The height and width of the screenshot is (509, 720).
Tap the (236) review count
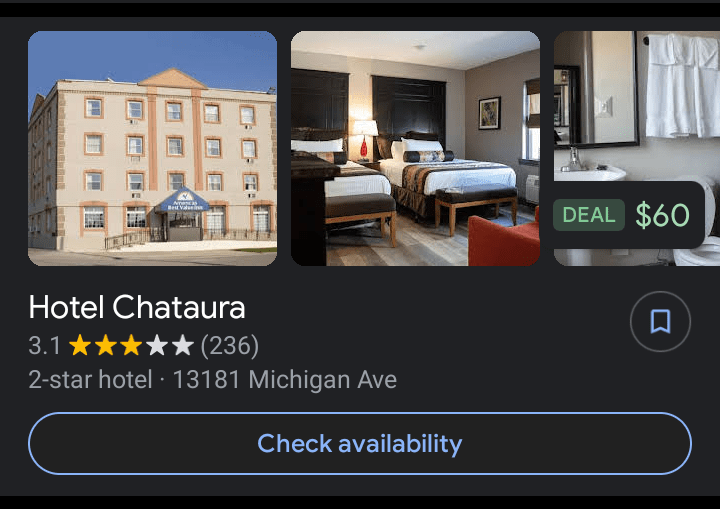[x=230, y=345]
